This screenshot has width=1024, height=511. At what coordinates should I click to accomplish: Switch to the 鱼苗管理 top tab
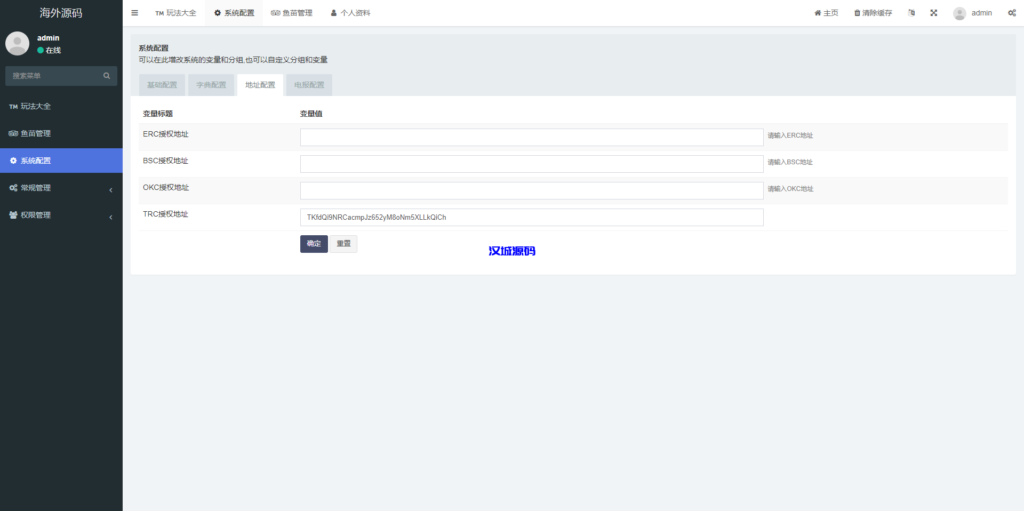[x=291, y=12]
